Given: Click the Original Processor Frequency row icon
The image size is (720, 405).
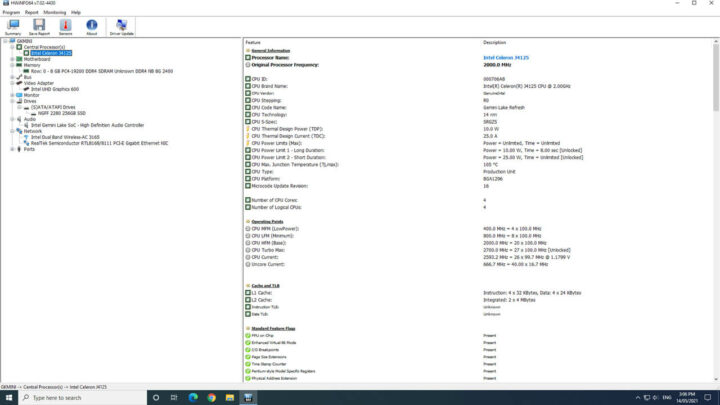Looking at the screenshot, I should tap(248, 65).
